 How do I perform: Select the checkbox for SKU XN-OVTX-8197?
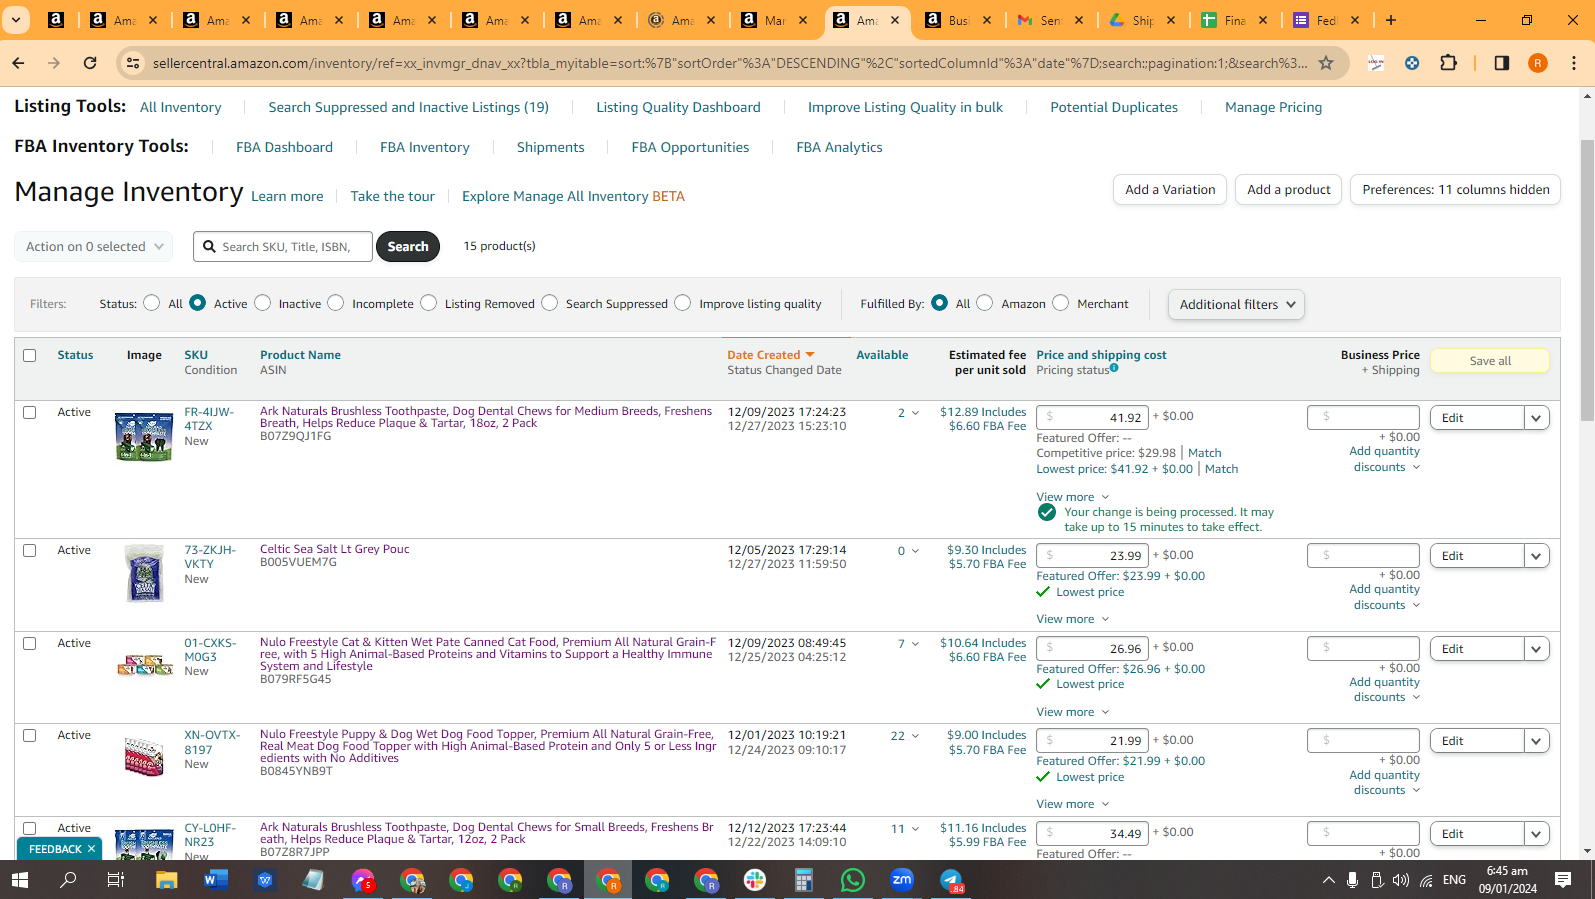pos(30,735)
